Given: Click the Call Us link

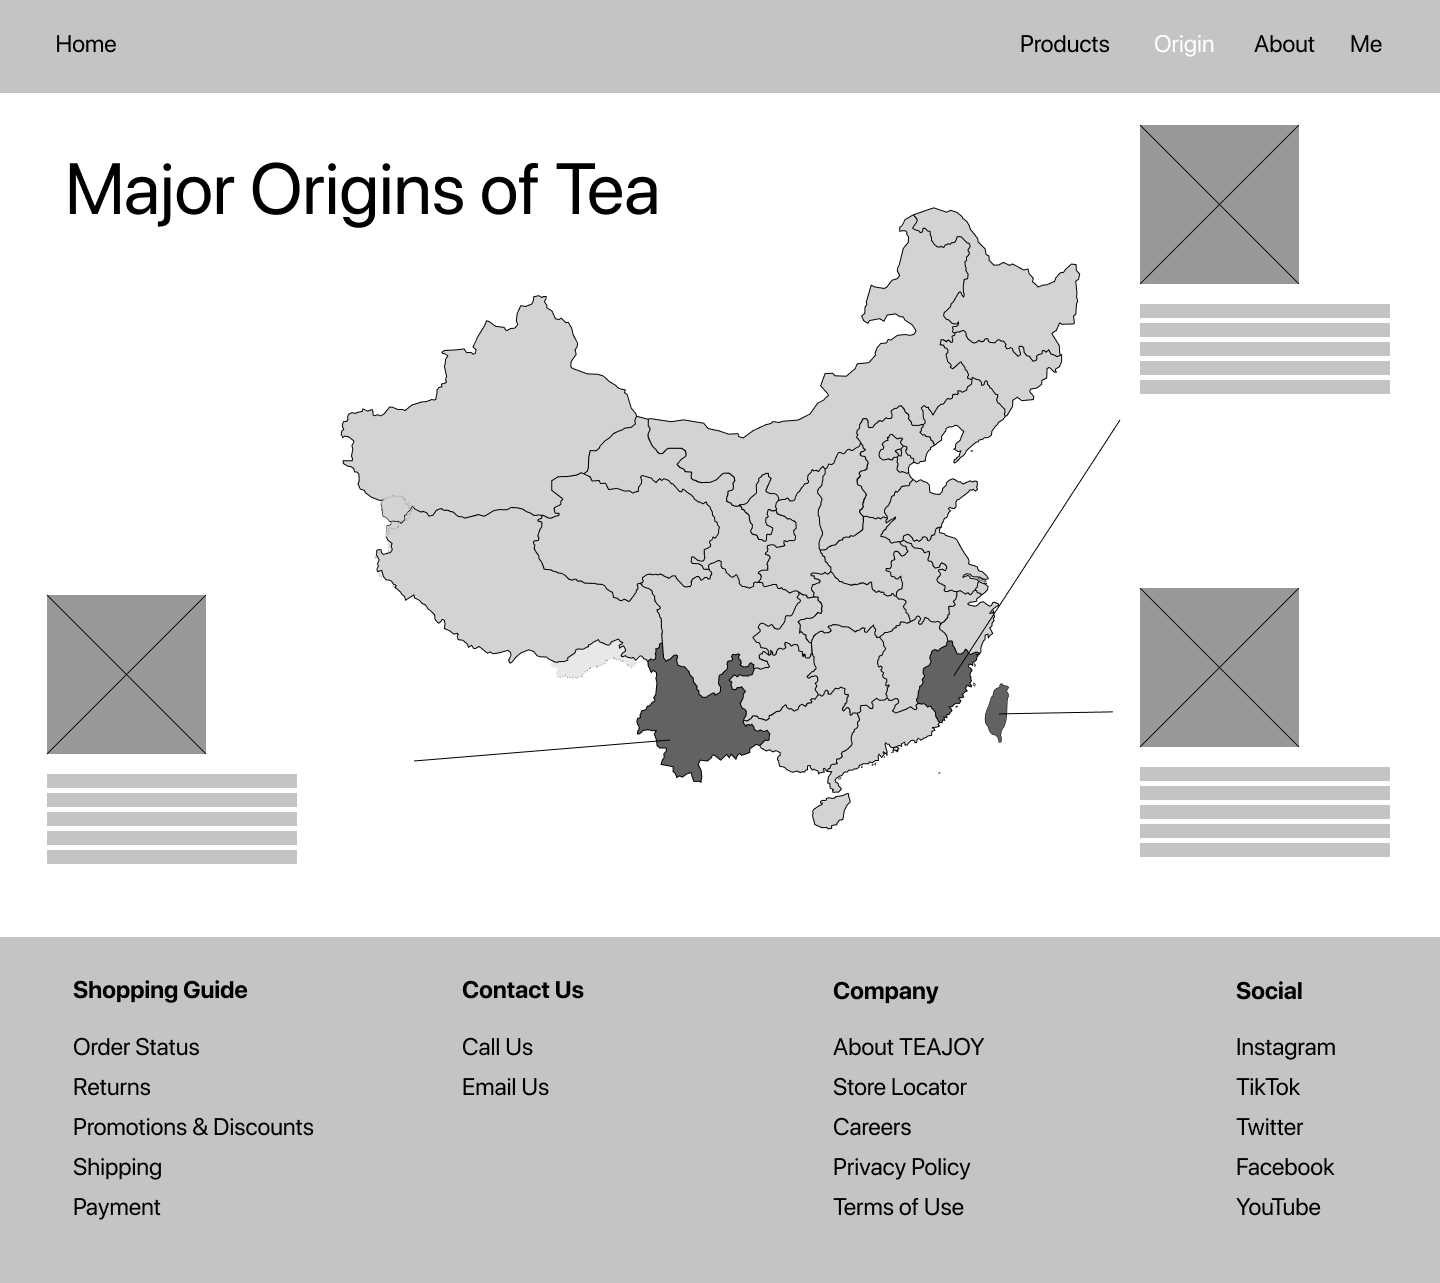Looking at the screenshot, I should [x=497, y=1047].
